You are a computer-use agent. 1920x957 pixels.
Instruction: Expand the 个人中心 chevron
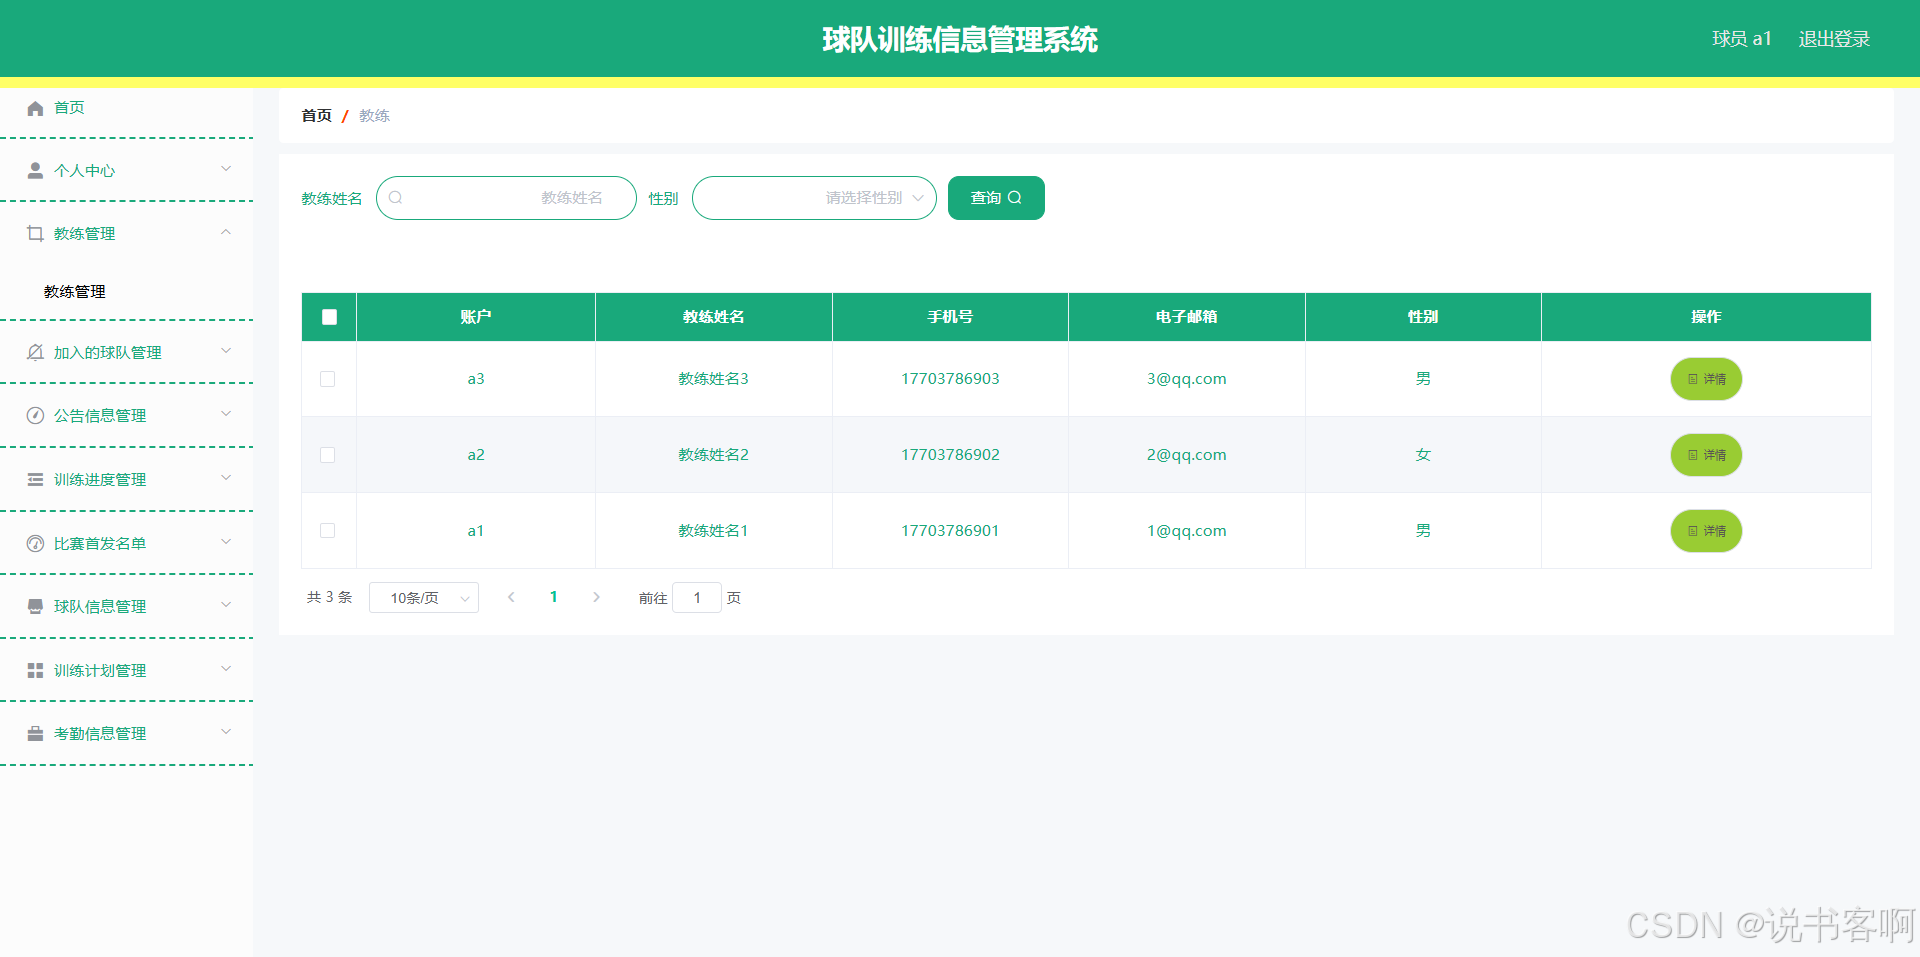point(226,169)
